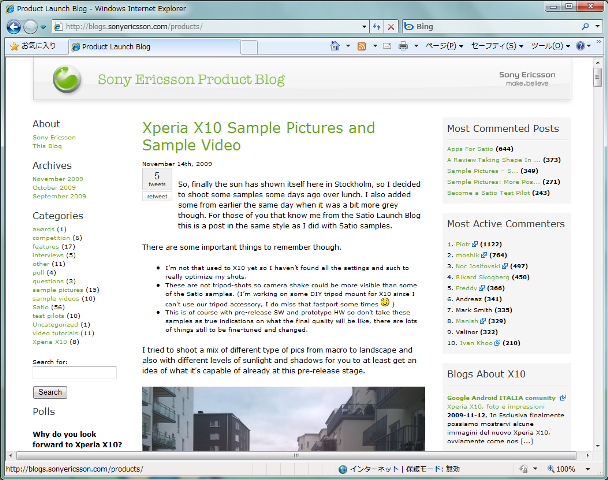The image size is (608, 480).
Task: Open the セーフティ(S) menu
Action: pos(497,46)
